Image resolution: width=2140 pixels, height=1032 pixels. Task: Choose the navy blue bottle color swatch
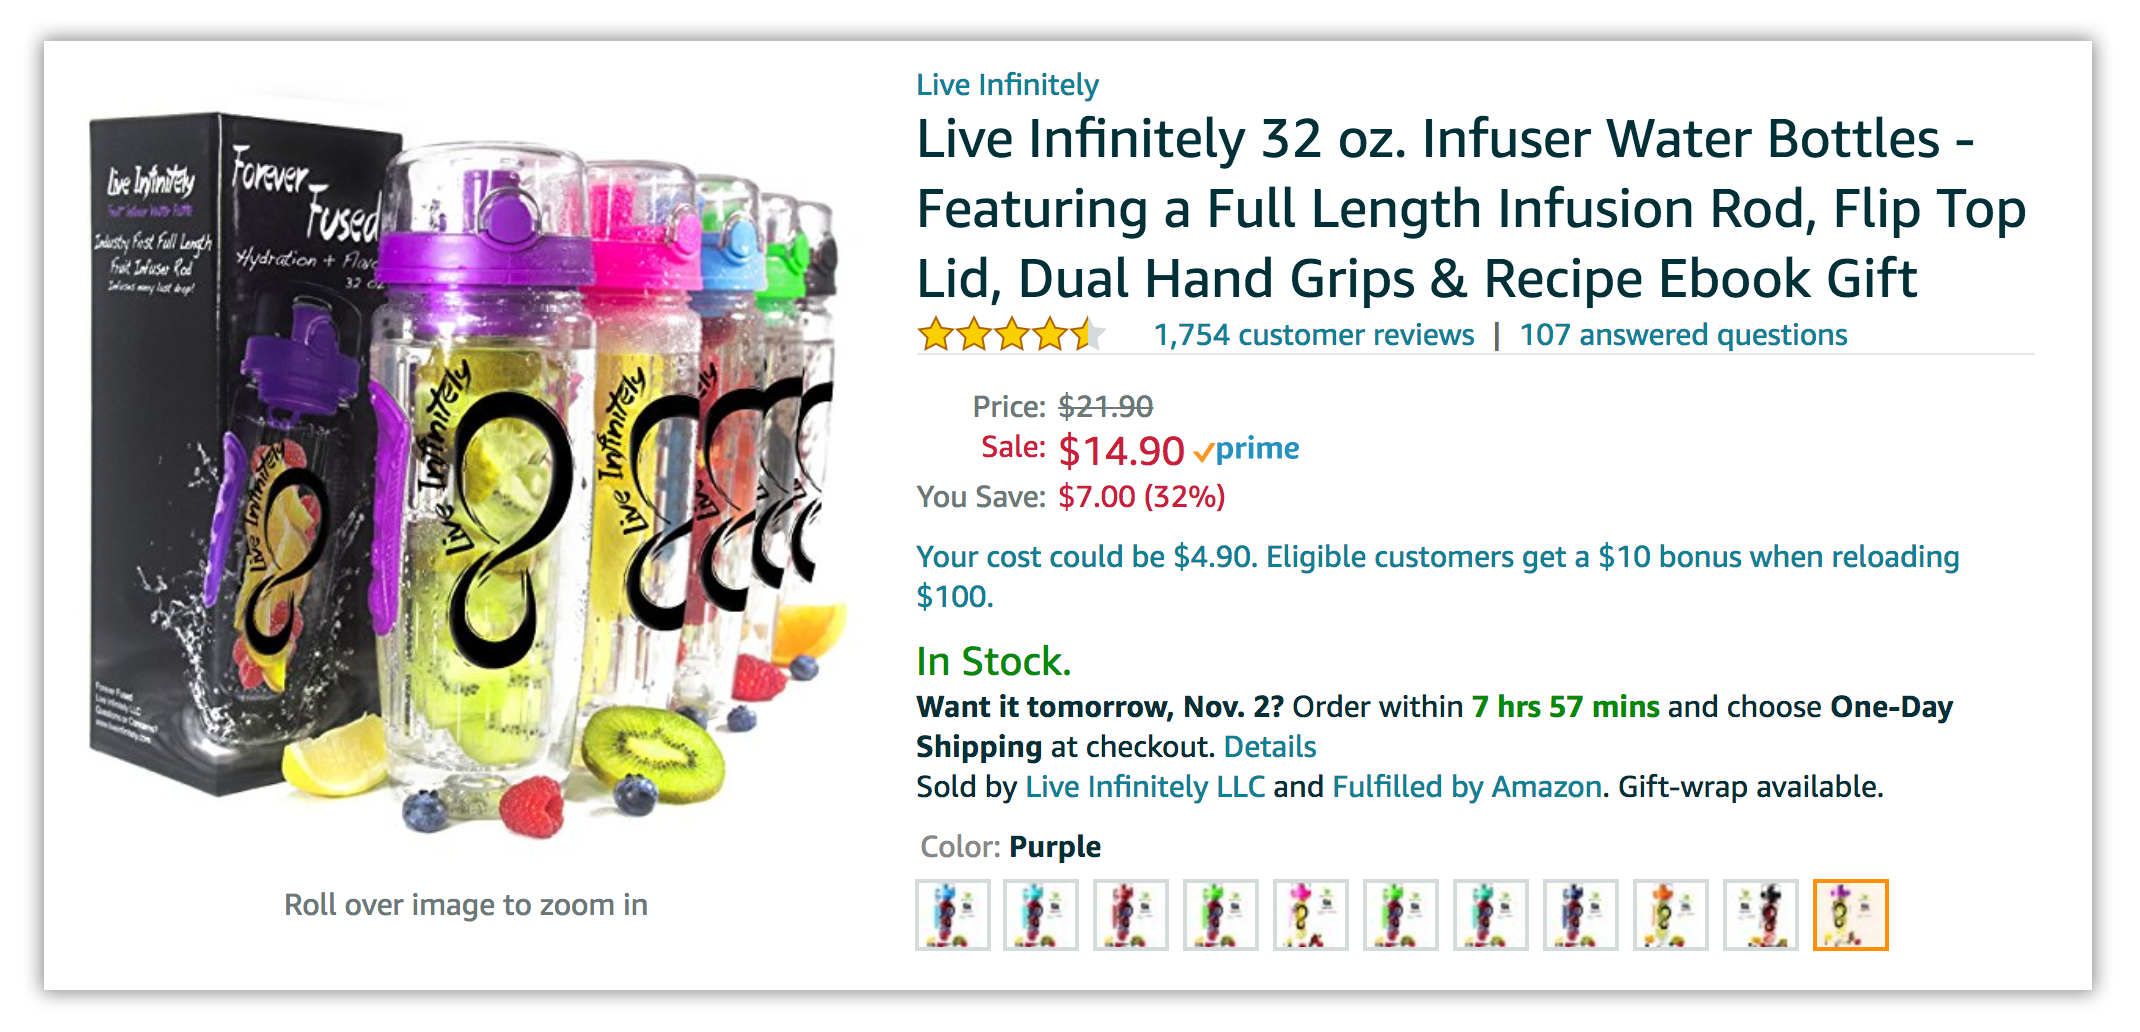pyautogui.click(x=1580, y=915)
